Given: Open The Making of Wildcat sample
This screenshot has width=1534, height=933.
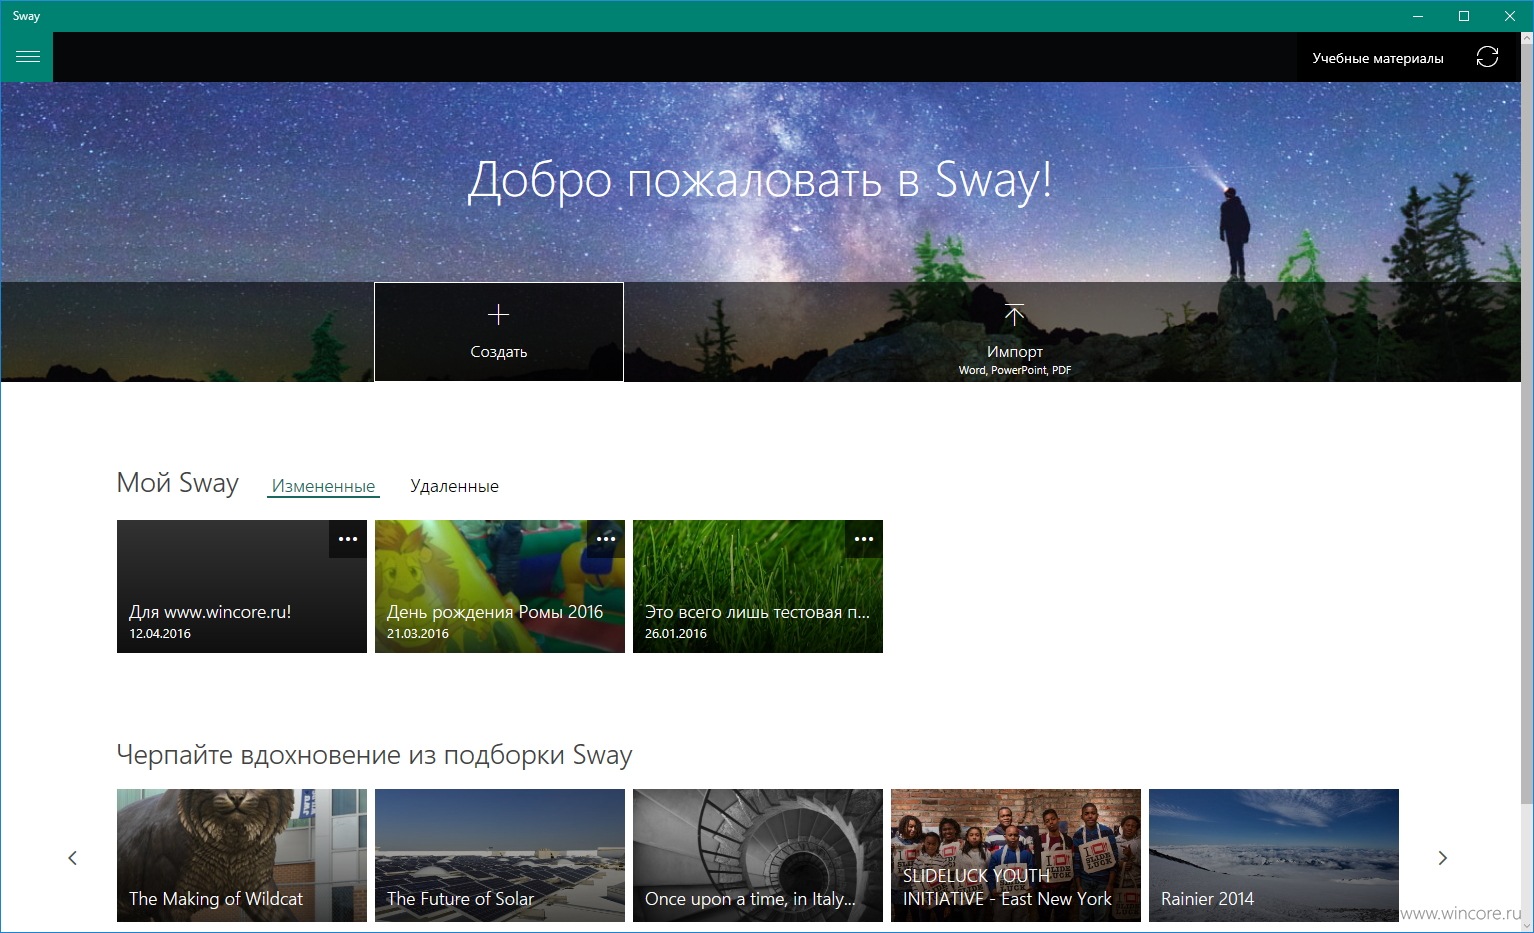Looking at the screenshot, I should click(242, 855).
